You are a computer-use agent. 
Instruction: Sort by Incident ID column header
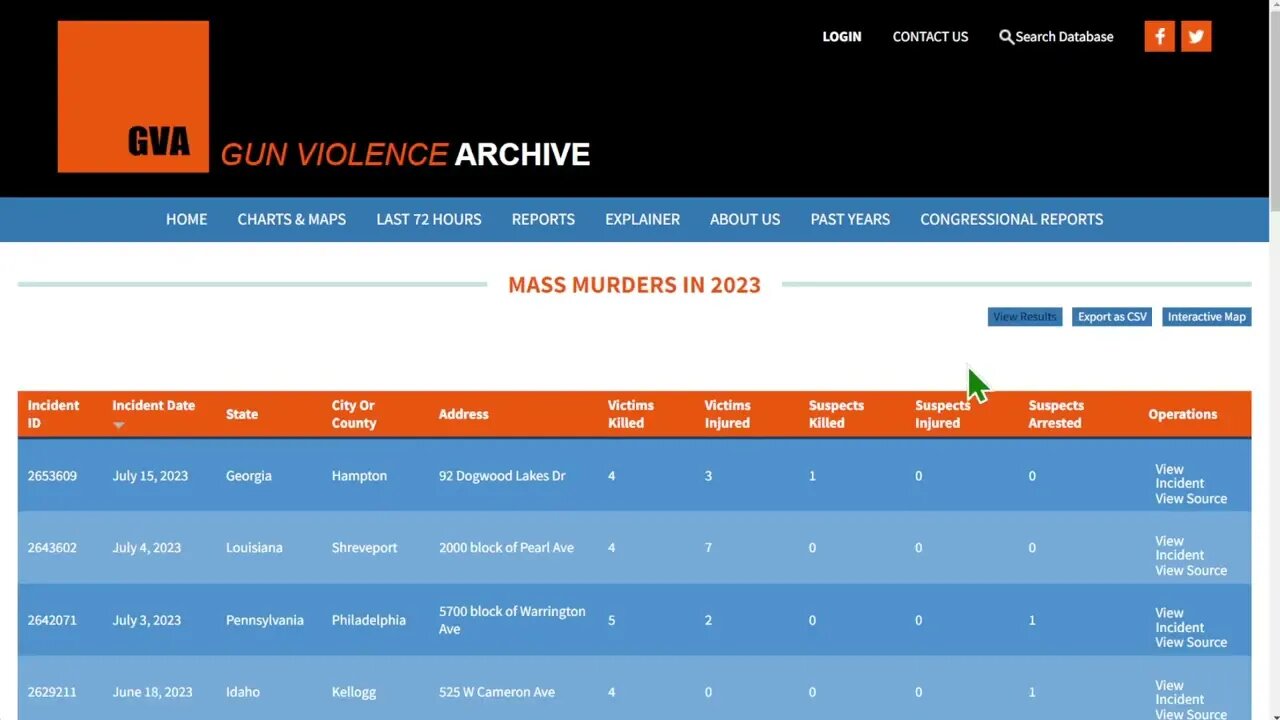click(x=53, y=414)
